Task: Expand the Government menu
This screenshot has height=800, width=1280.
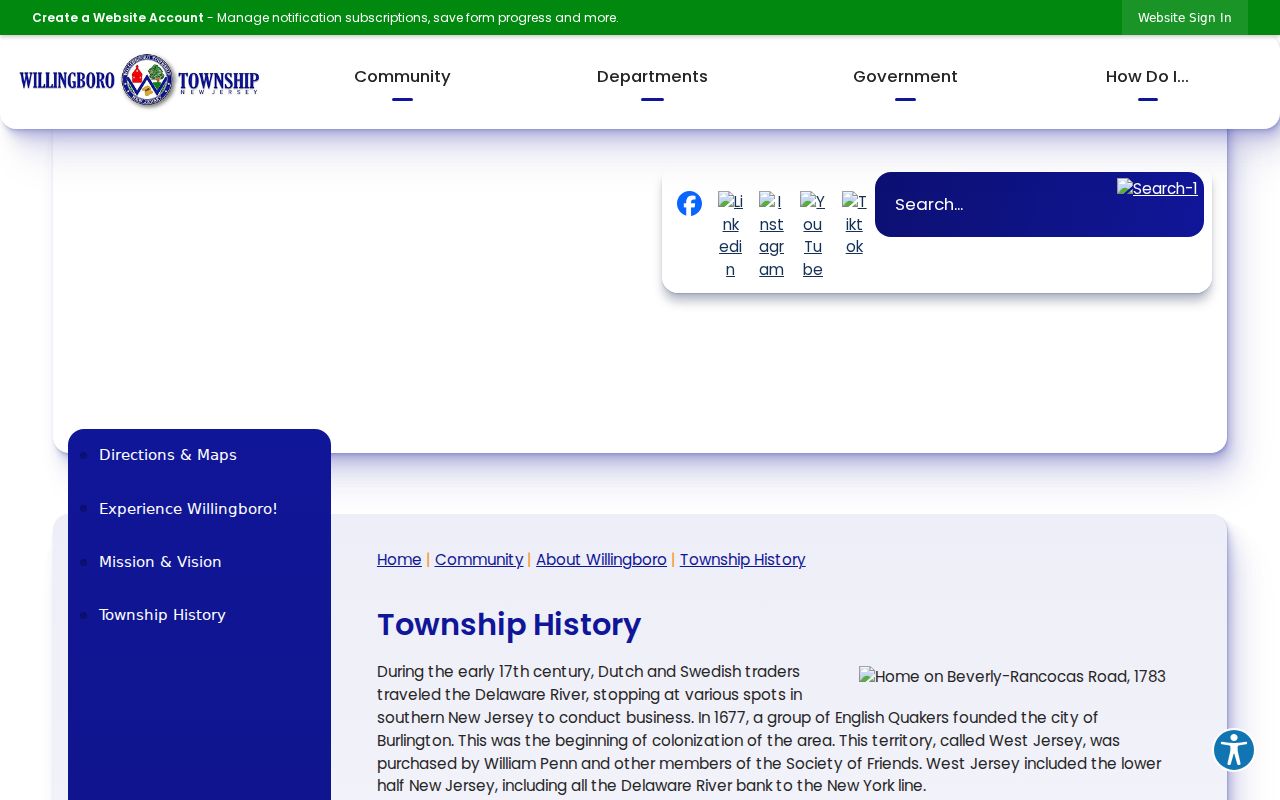Action: pos(905,77)
